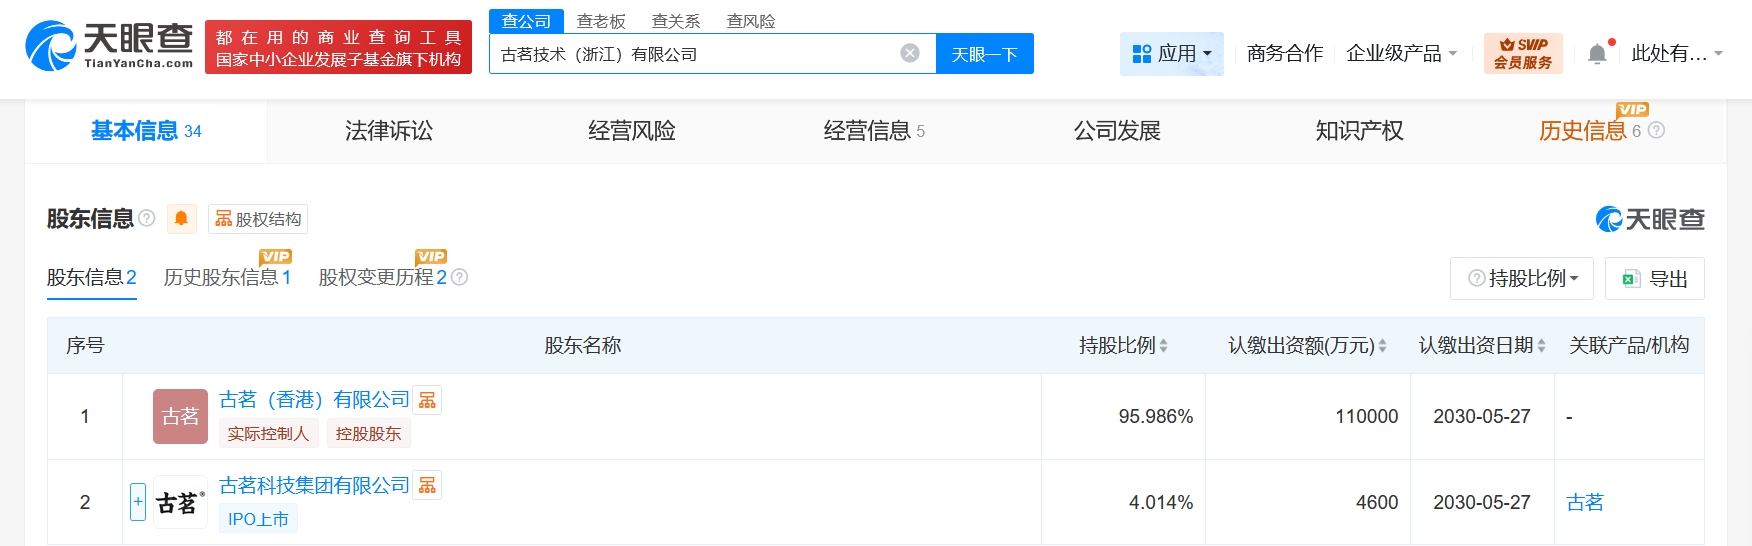Click help icon beside 历史信息 tab

[x=1656, y=131]
